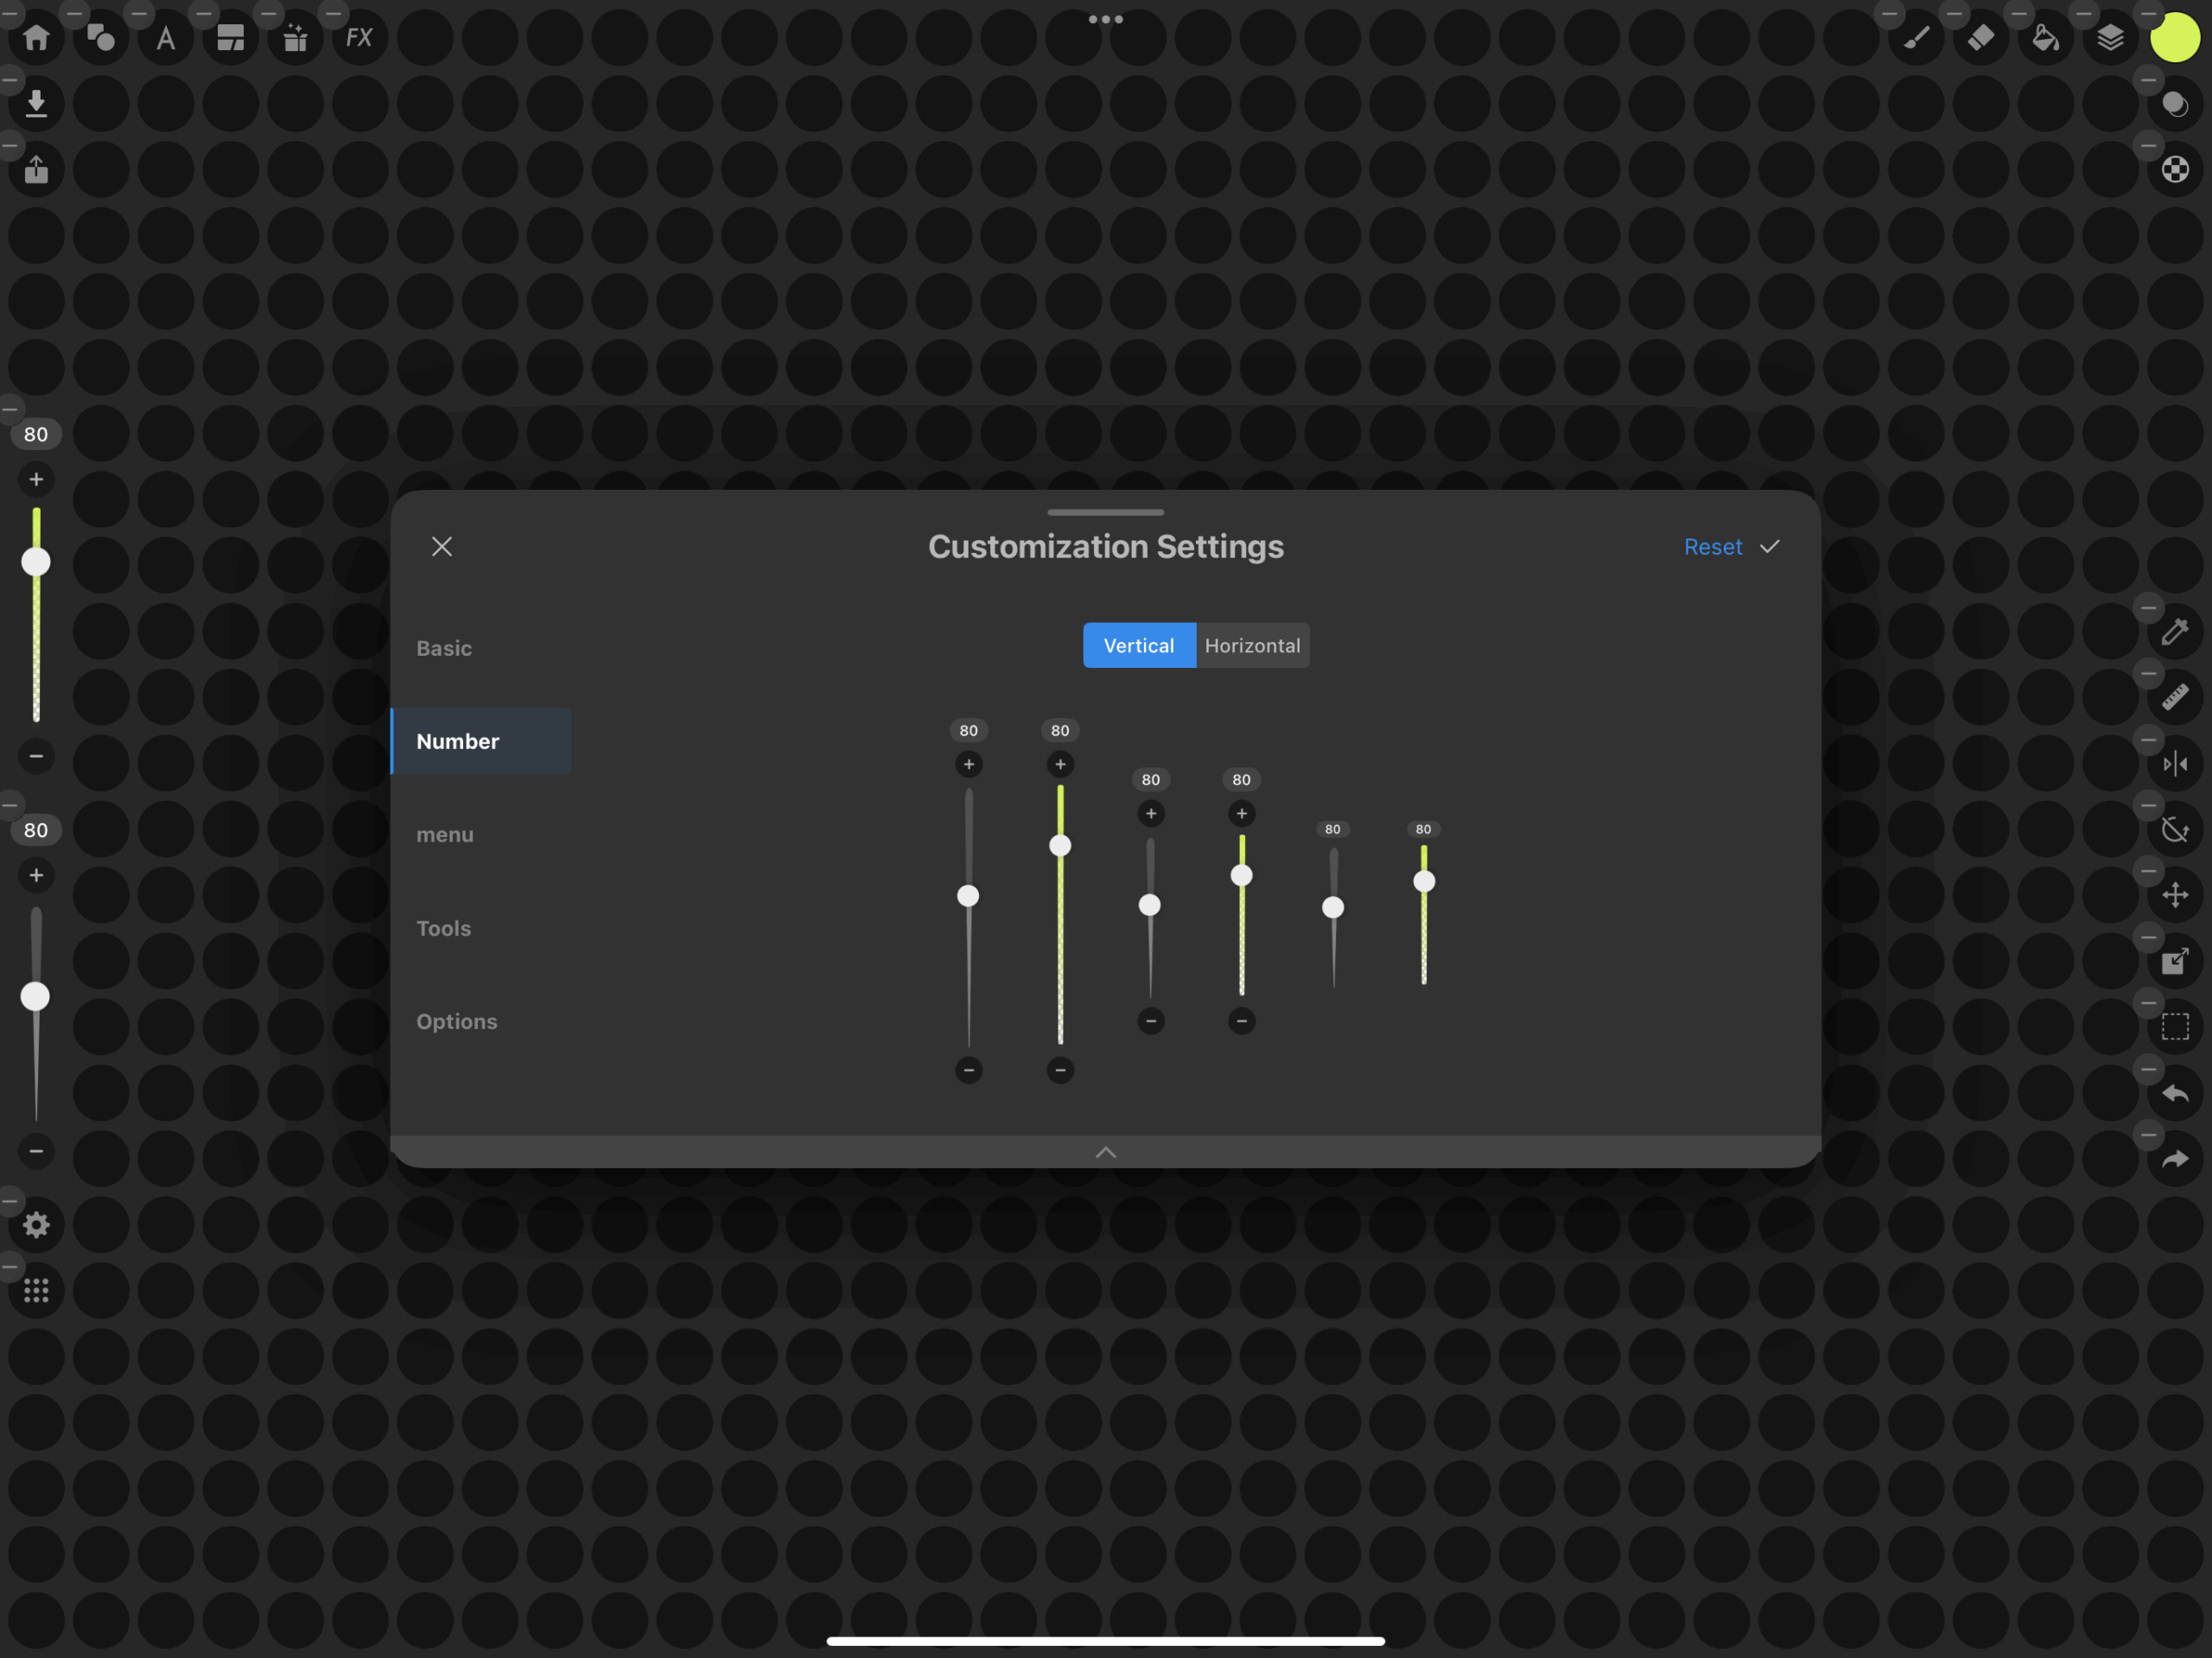Screen dimensions: 2212x1658
Task: Click remove badge on the Home icon
Action: click(9, 12)
